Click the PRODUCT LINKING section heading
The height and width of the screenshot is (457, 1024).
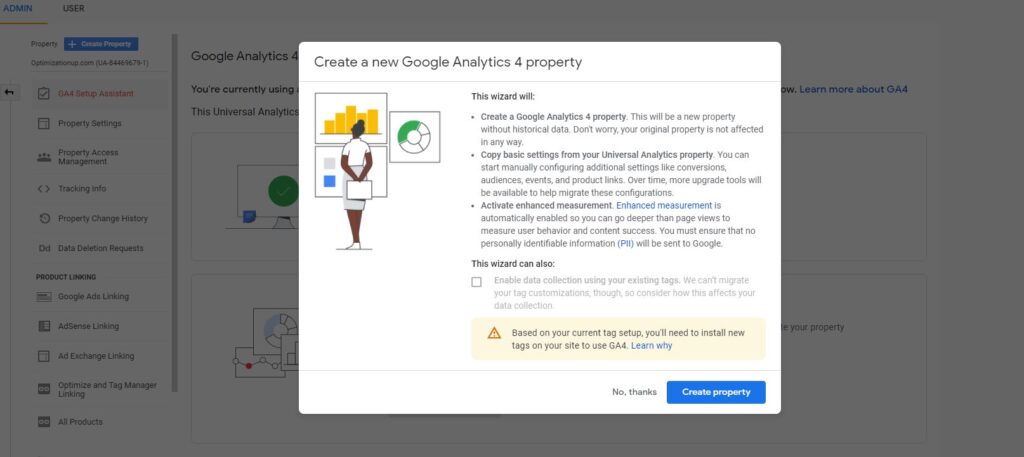66,277
